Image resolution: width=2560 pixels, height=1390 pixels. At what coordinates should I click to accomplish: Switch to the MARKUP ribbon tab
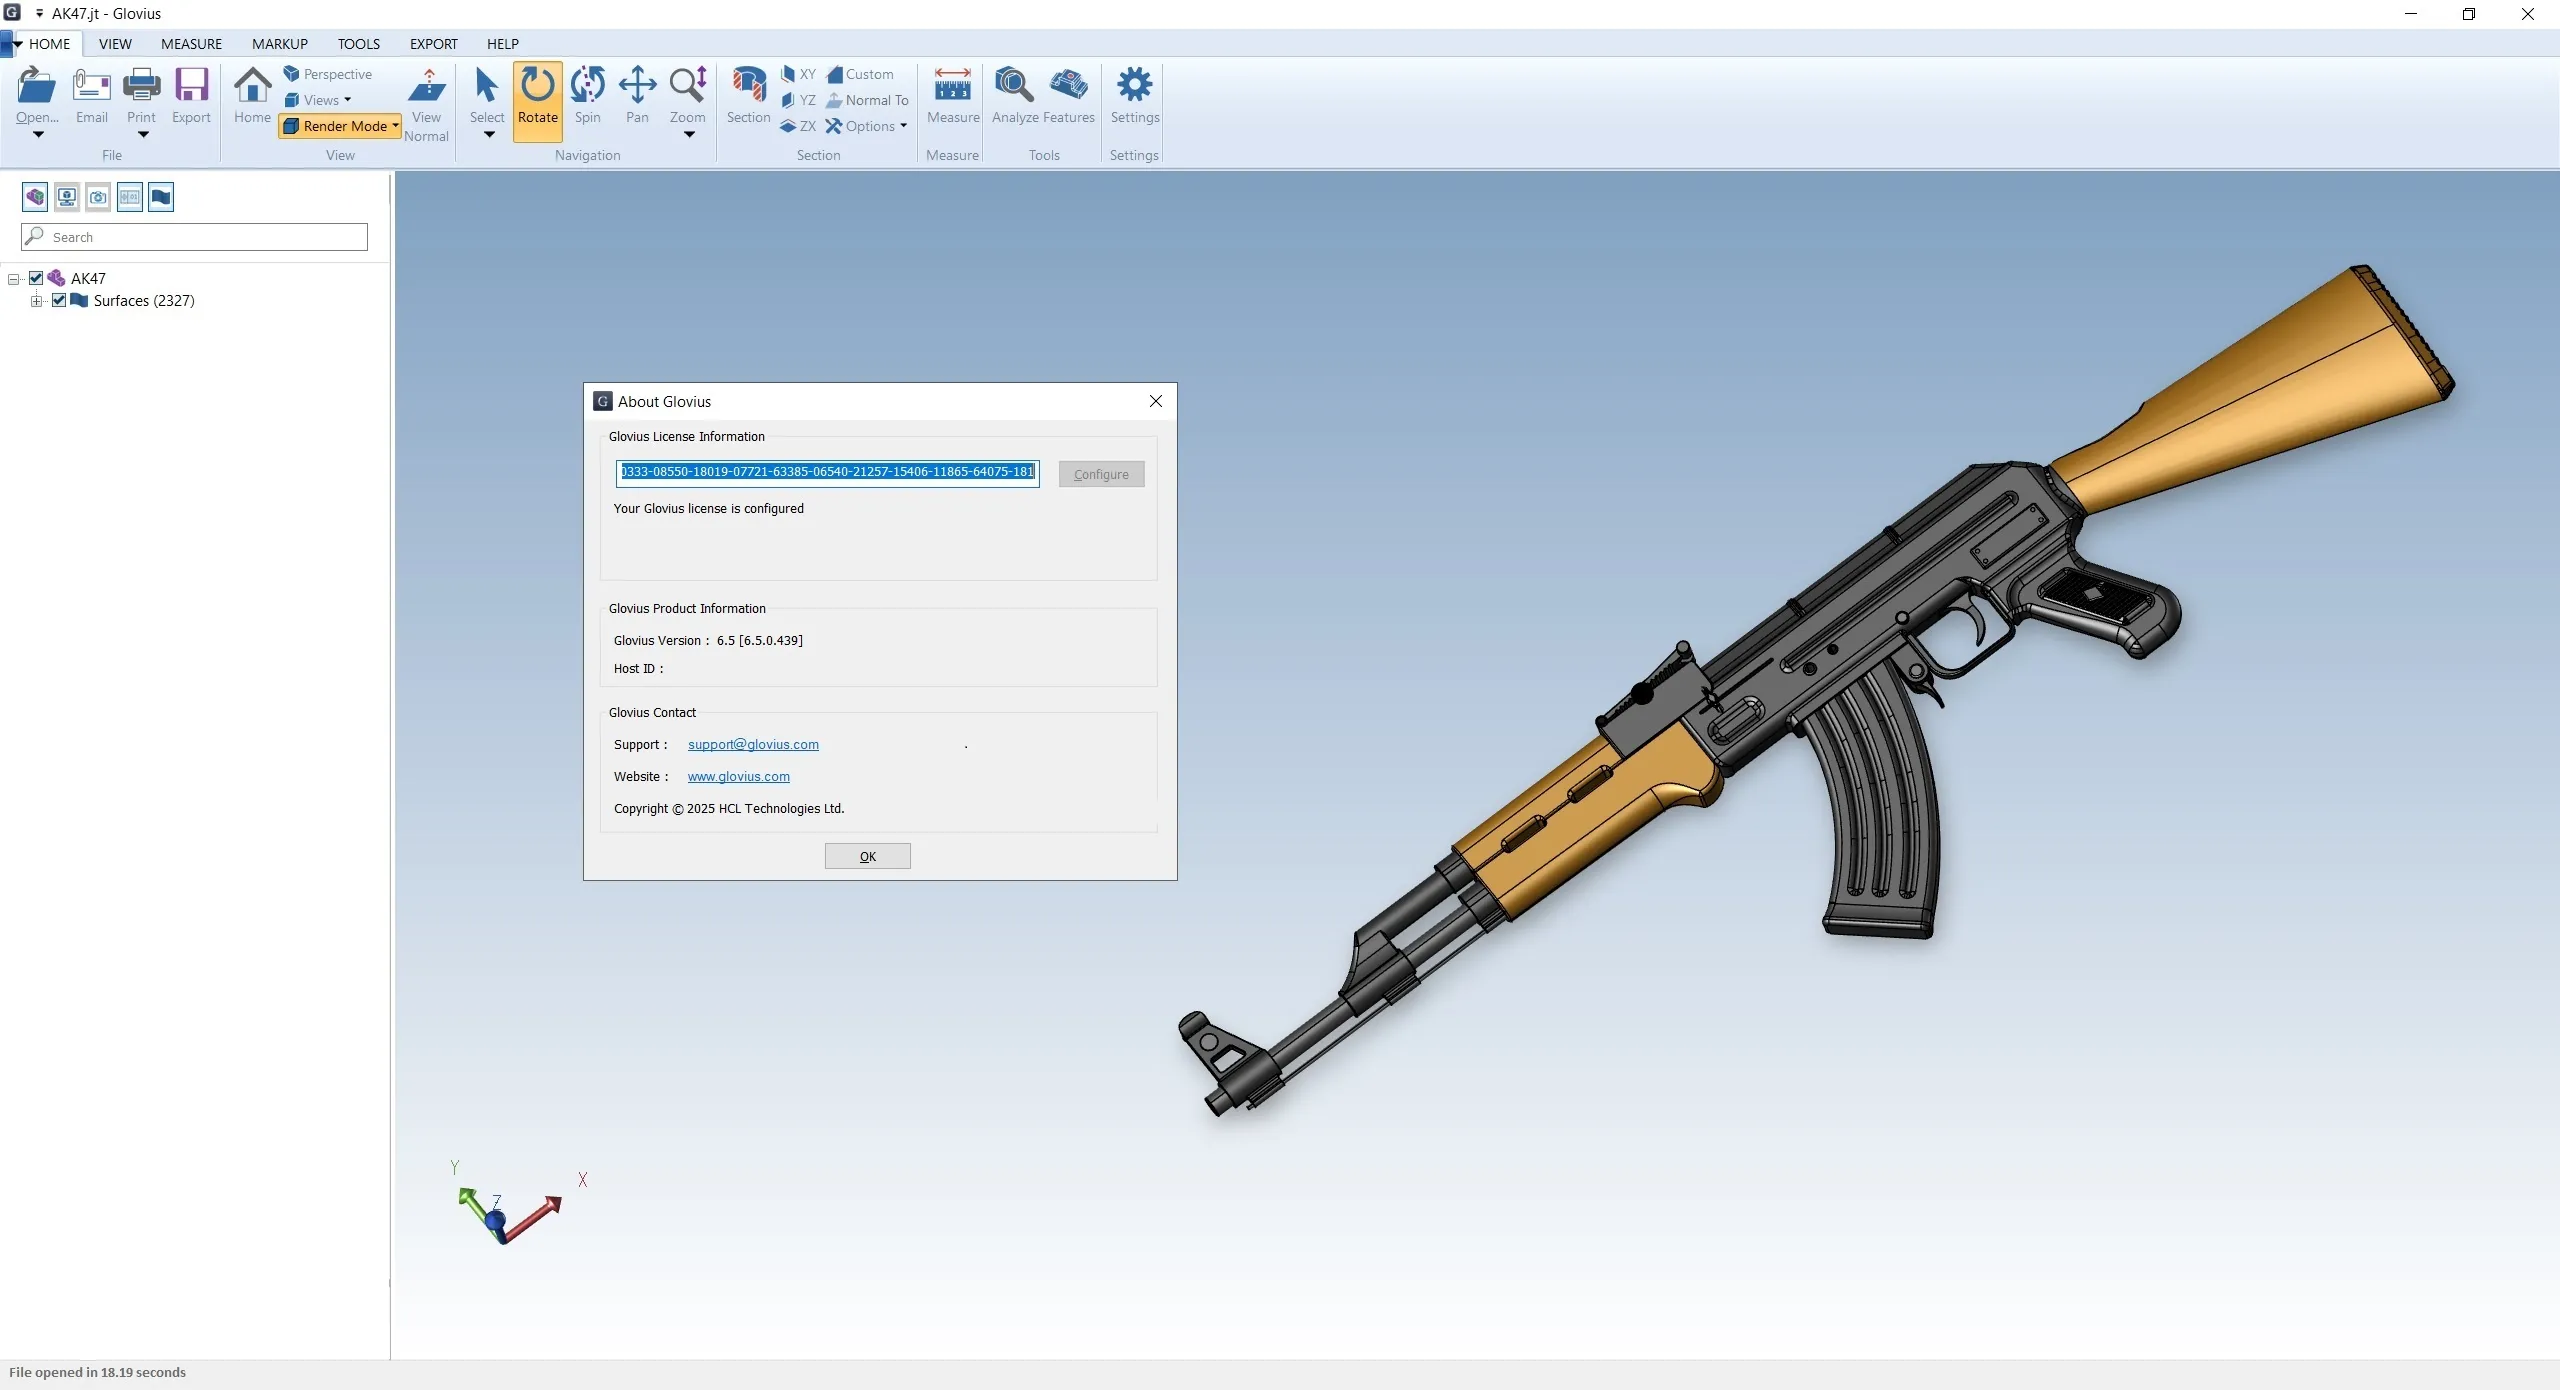coord(280,44)
